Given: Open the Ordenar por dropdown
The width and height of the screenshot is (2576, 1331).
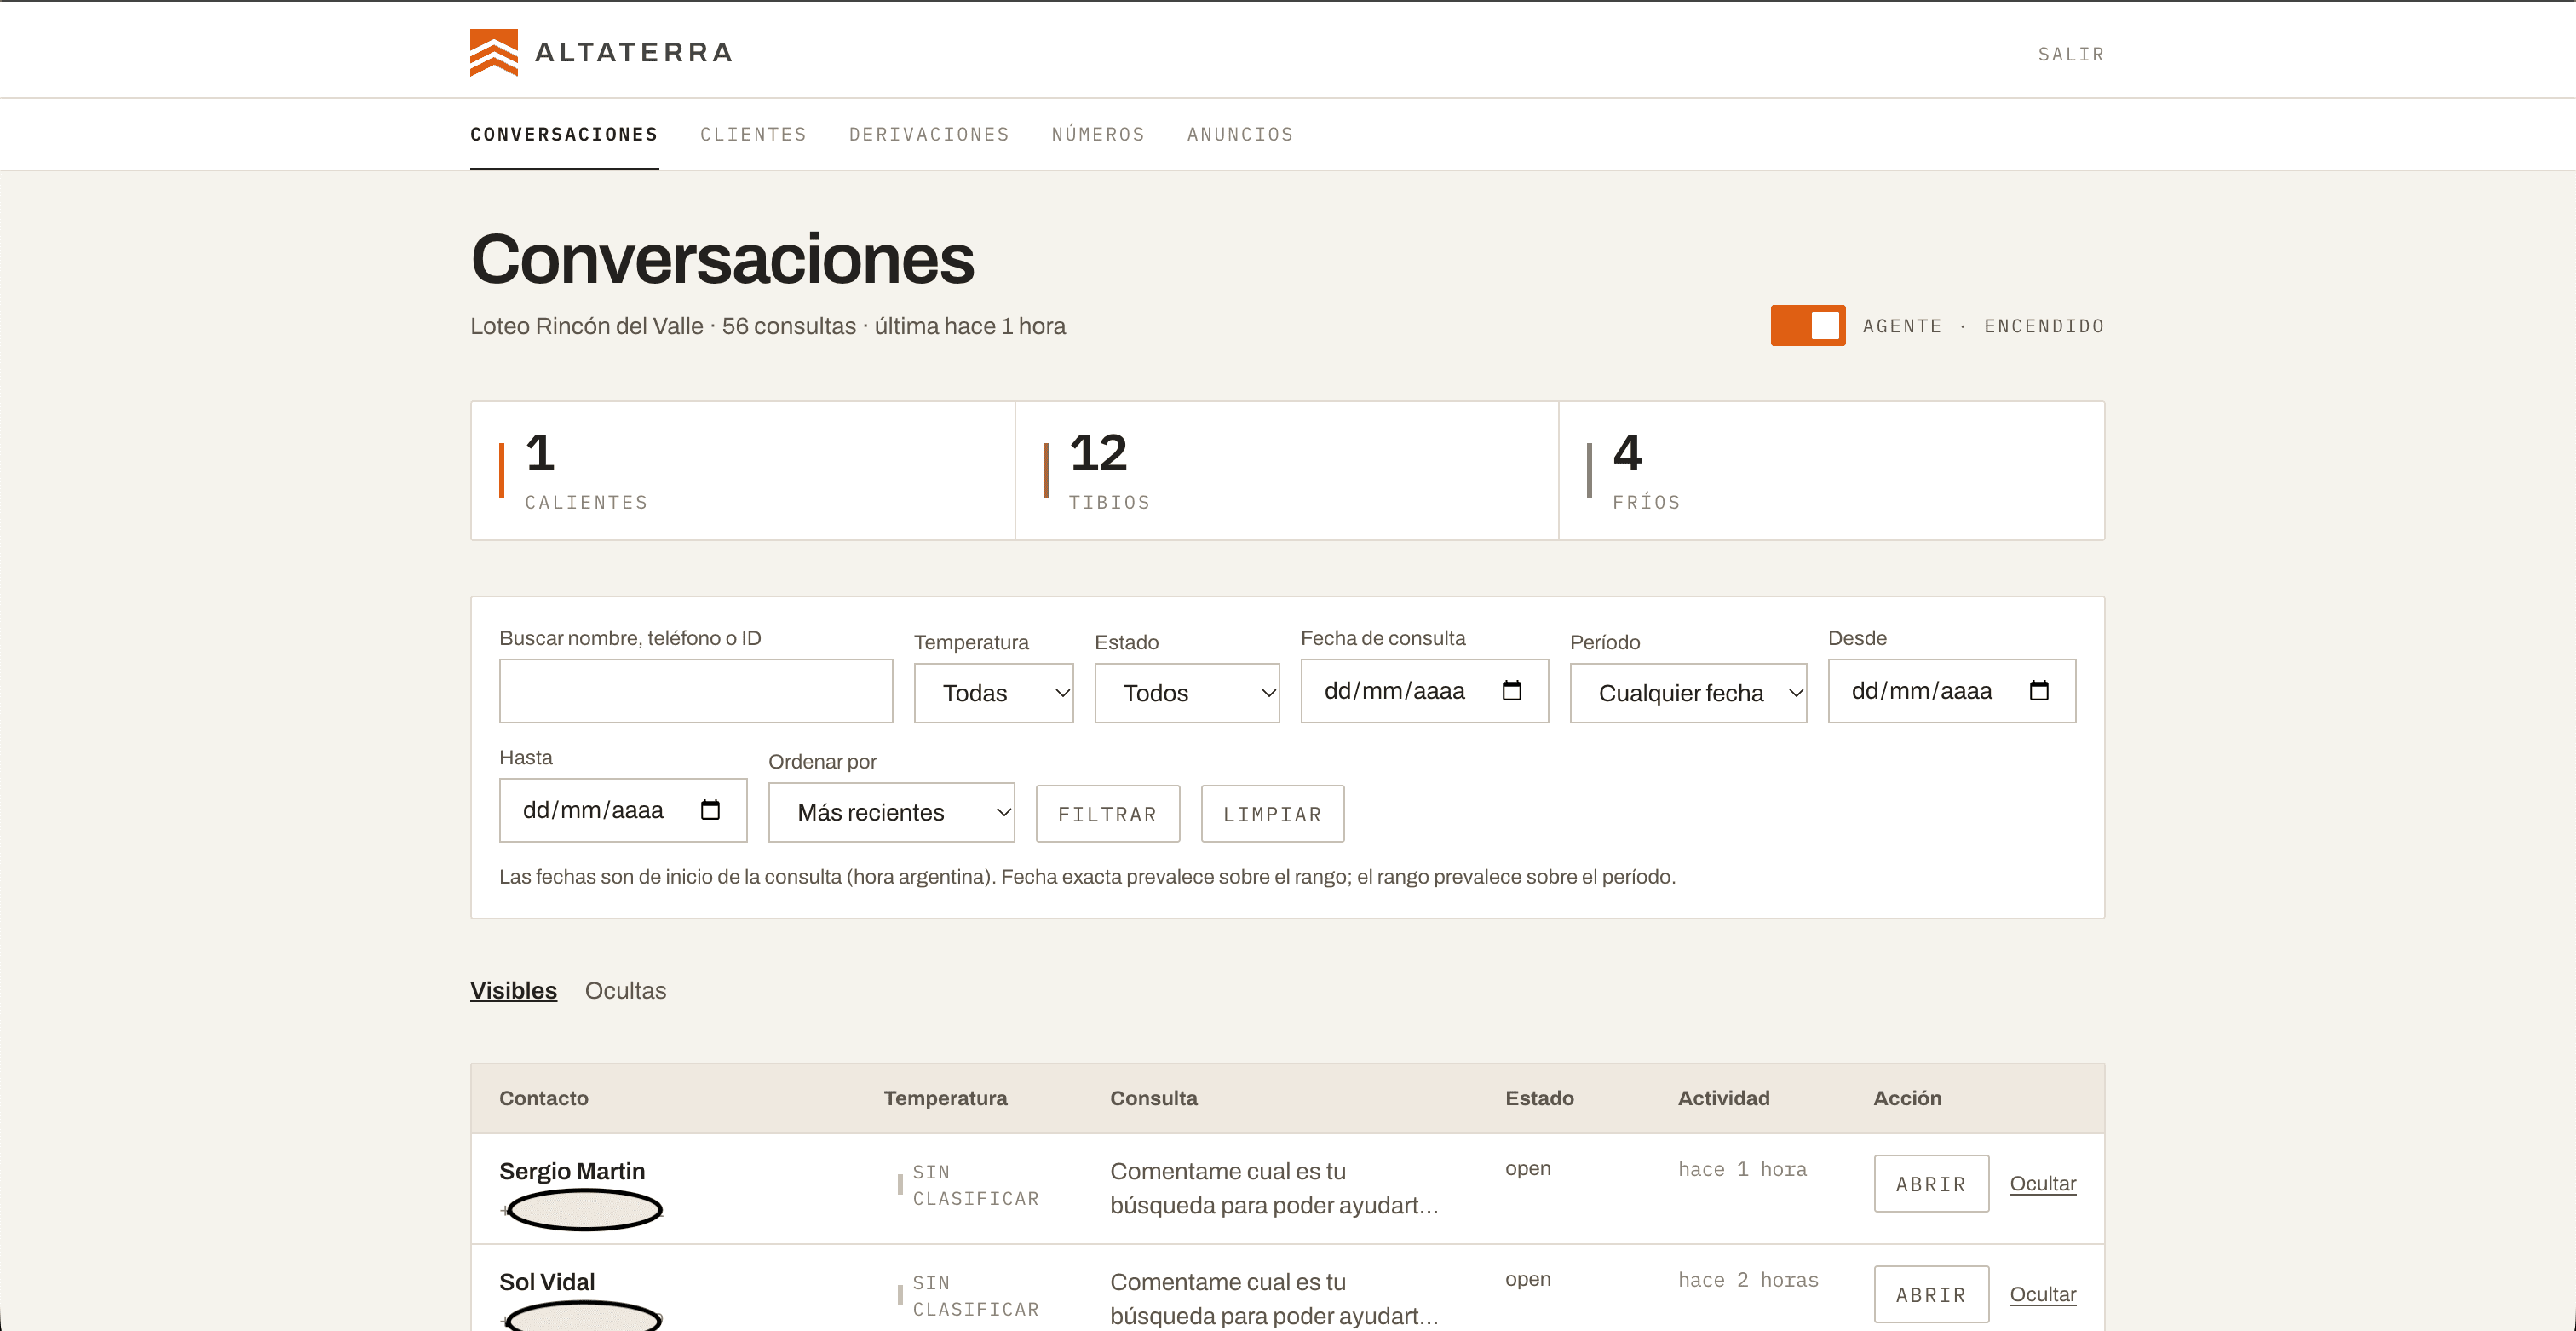Looking at the screenshot, I should click(x=891, y=812).
